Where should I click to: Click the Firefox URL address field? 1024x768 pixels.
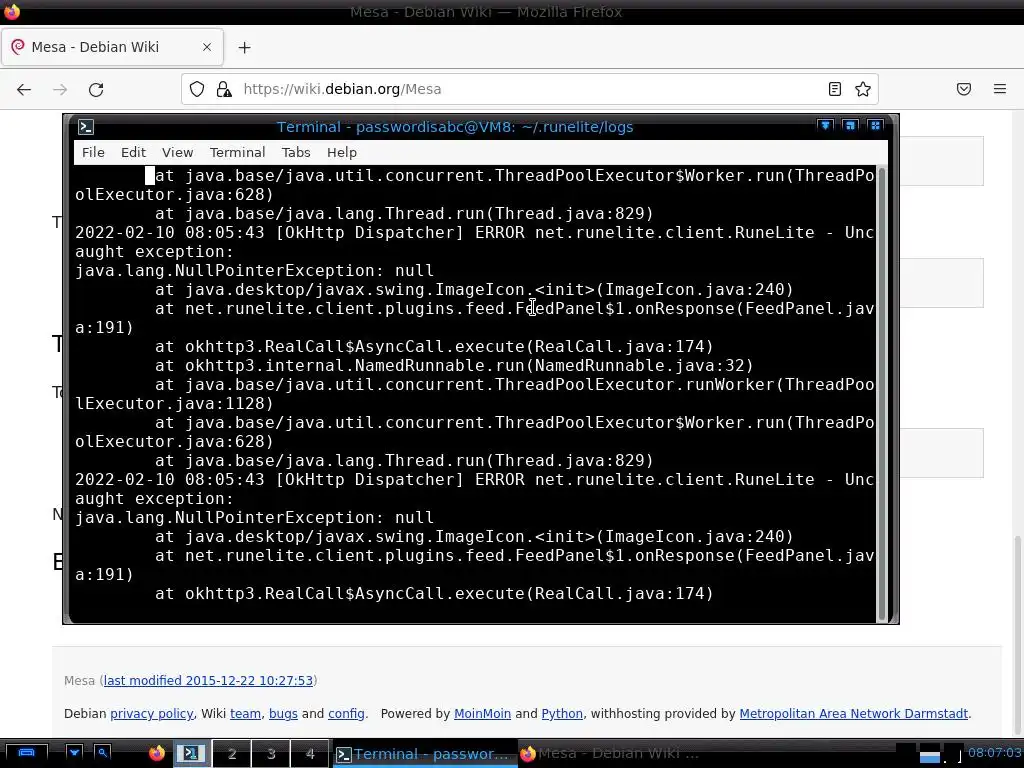coord(529,89)
